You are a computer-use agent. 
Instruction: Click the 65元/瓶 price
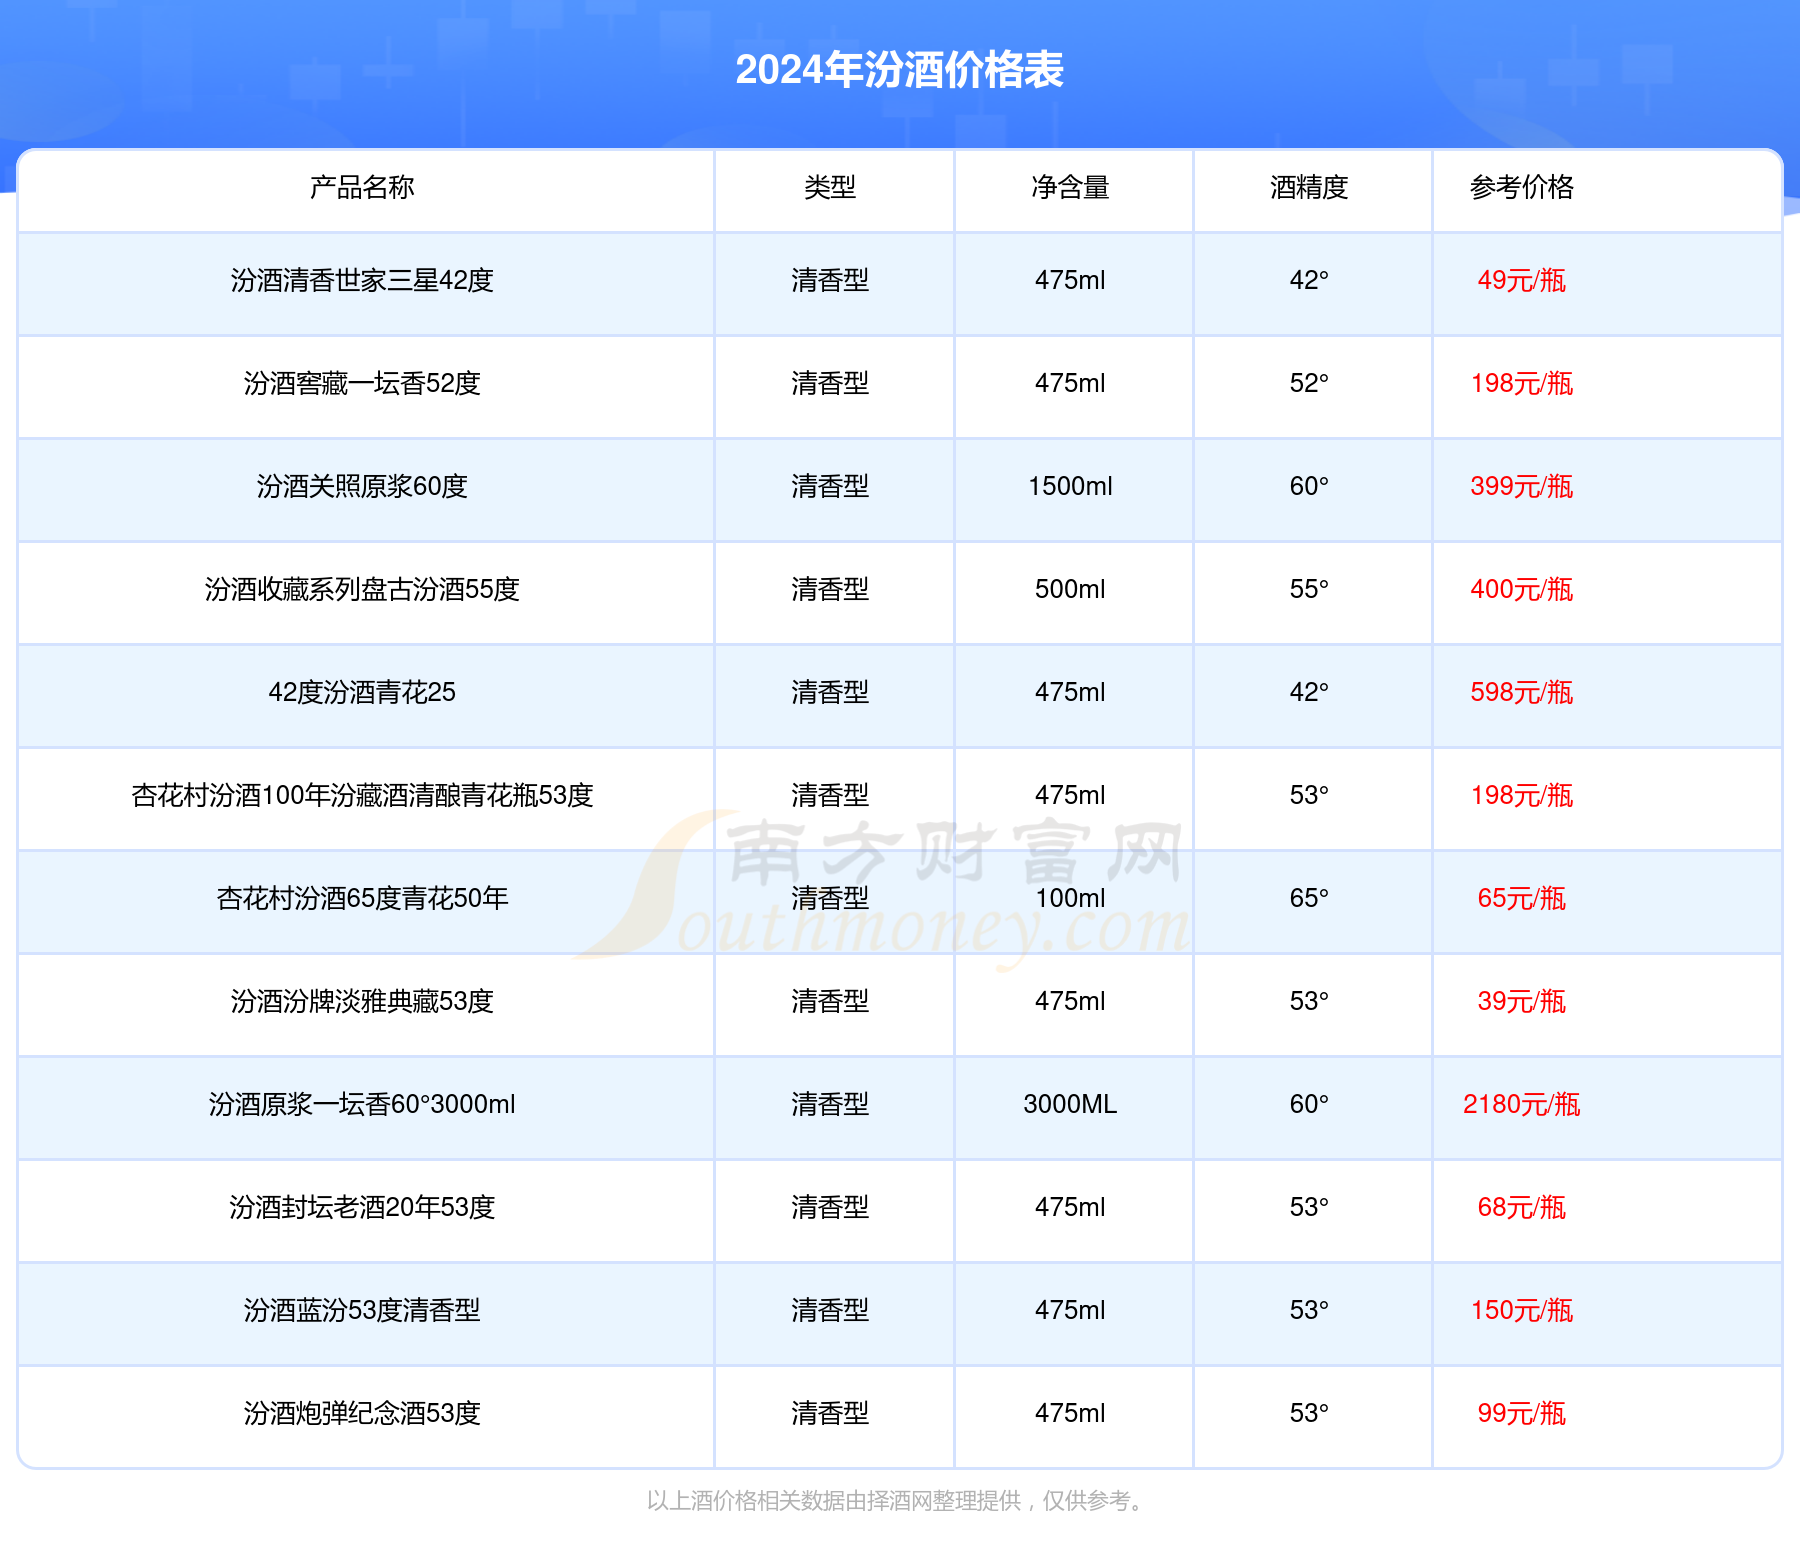pos(1522,898)
